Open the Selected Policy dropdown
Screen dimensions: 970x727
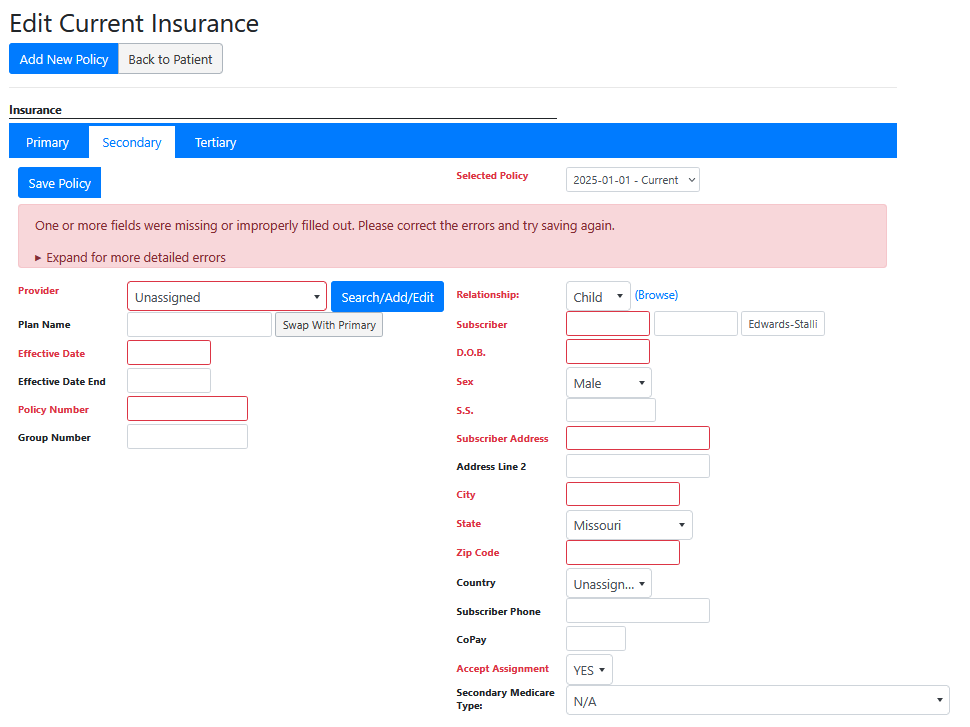(632, 179)
